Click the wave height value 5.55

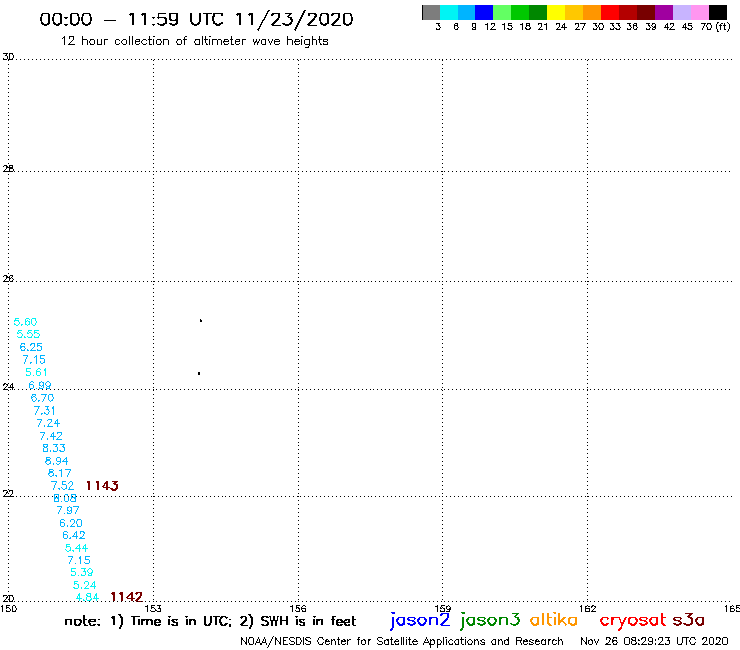28,334
